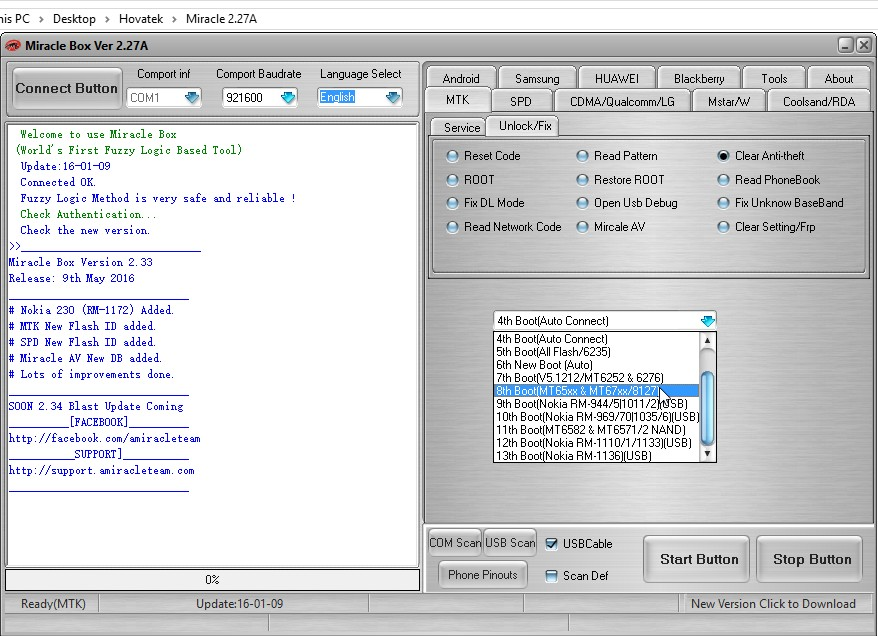Screen dimensions: 878x636
Task: Select the ROOT radio option
Action: click(x=471, y=180)
